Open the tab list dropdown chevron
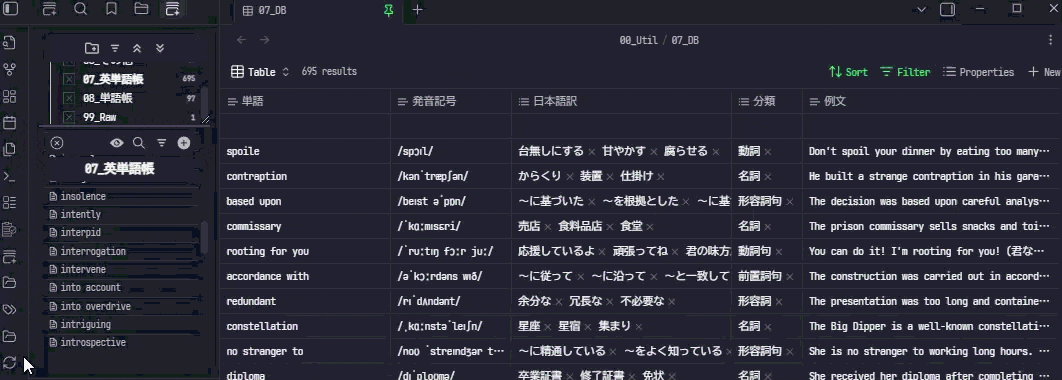 pyautogui.click(x=921, y=9)
